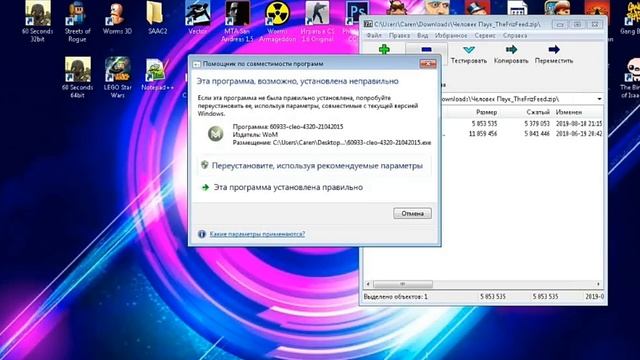Click the compressed size value 5 841 446
Image resolution: width=640 pixels, height=360 pixels.
coord(537,133)
